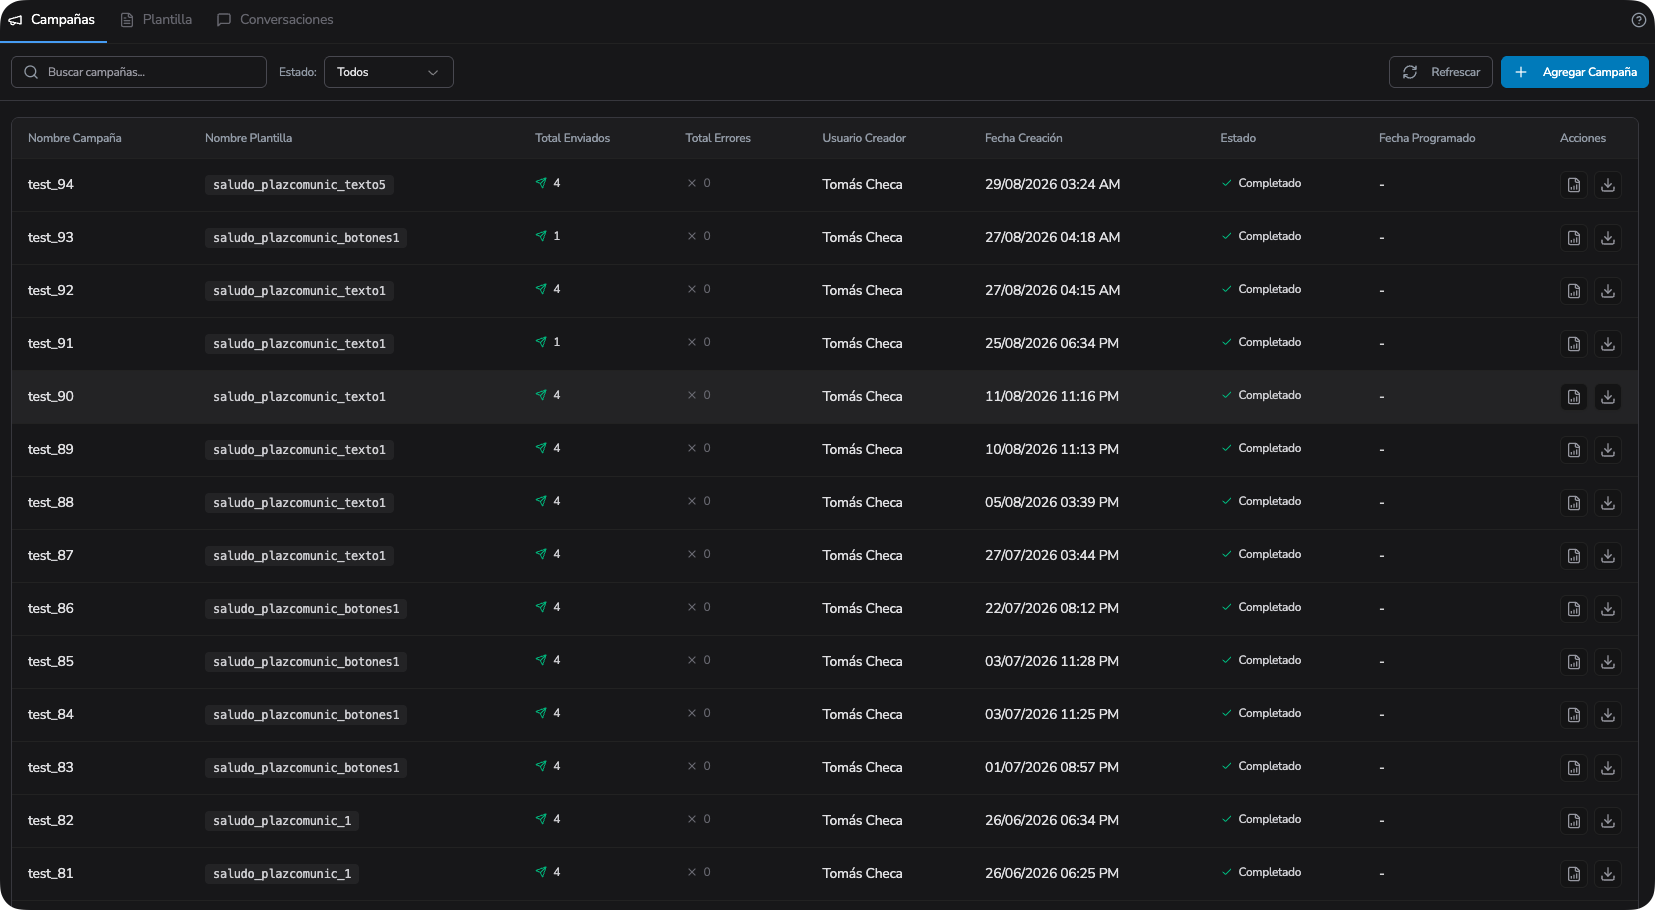Click Agregar Campaña button
Image resolution: width=1655 pixels, height=910 pixels.
1575,72
